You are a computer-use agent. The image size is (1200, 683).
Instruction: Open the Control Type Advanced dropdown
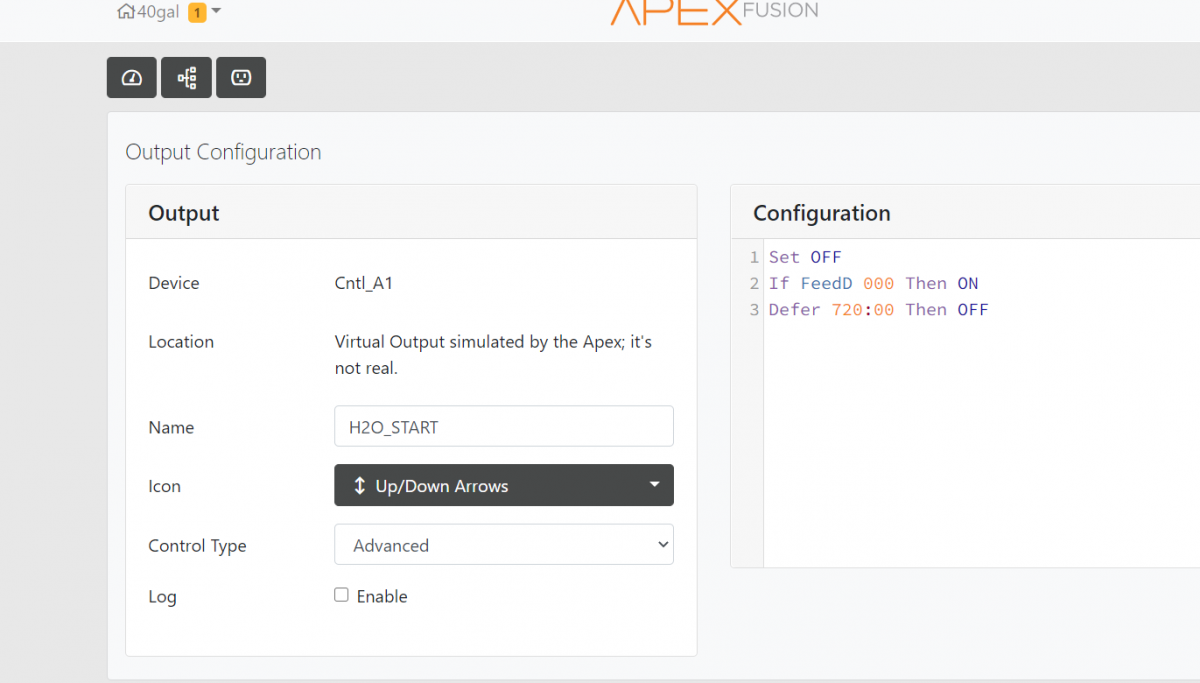click(504, 545)
